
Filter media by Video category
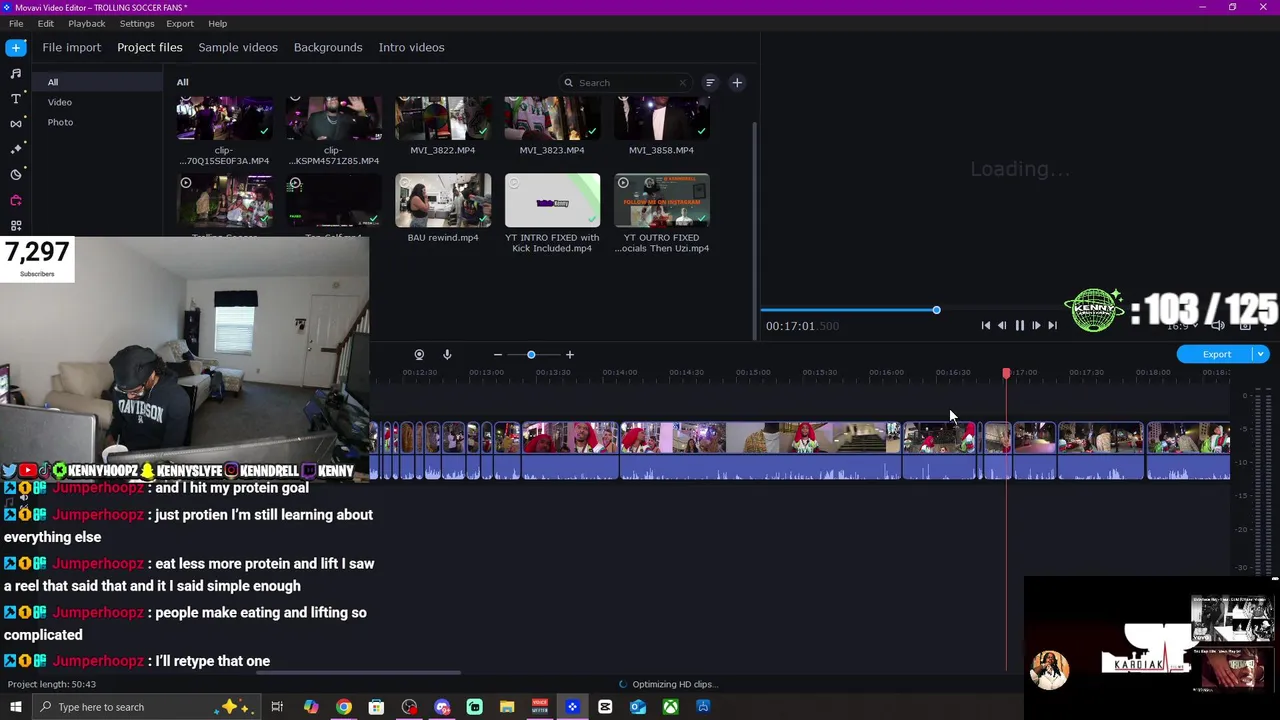pos(60,102)
